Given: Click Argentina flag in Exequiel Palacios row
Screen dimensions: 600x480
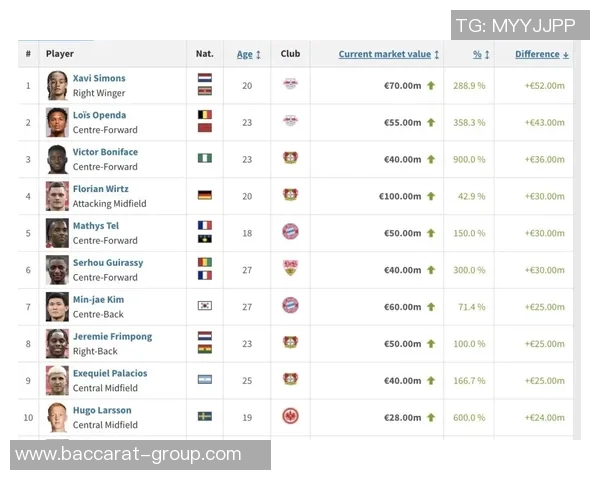Looking at the screenshot, I should 205,379.
